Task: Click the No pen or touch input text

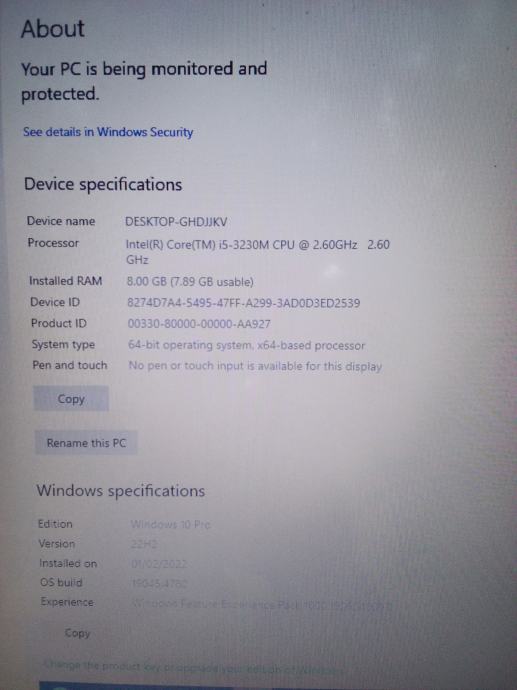Action: (x=255, y=366)
